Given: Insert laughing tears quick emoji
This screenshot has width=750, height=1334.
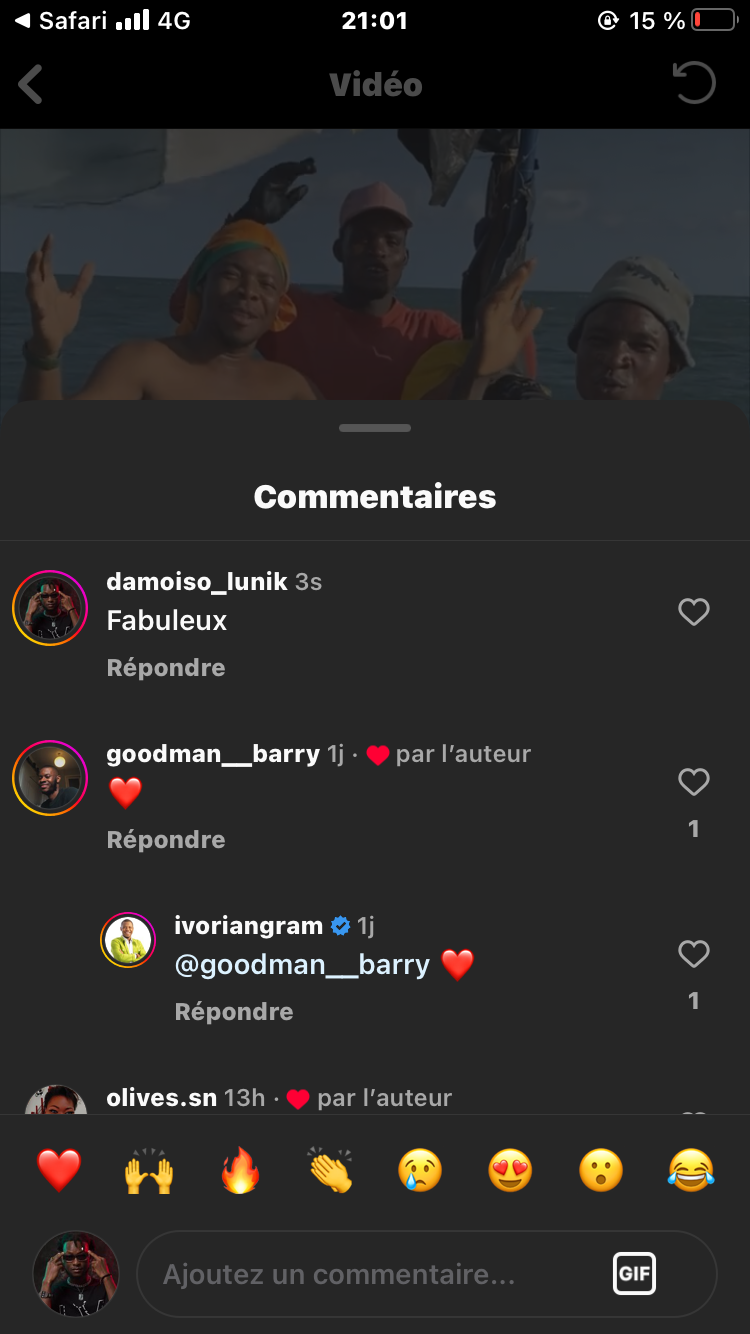Looking at the screenshot, I should tap(691, 1169).
